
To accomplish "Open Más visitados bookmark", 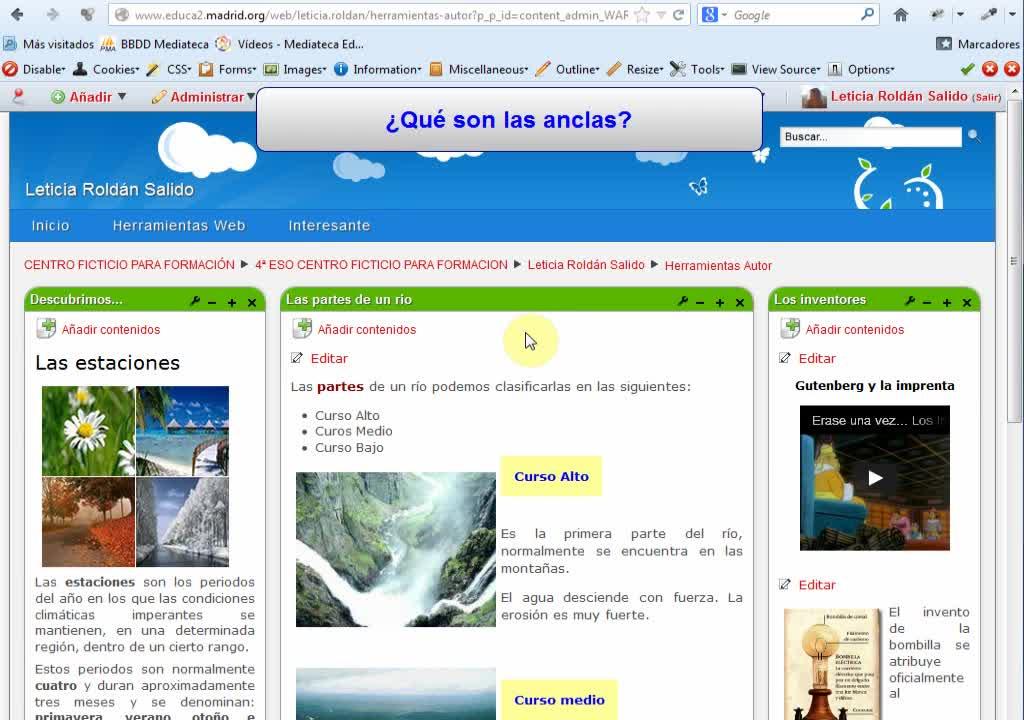I will point(49,44).
